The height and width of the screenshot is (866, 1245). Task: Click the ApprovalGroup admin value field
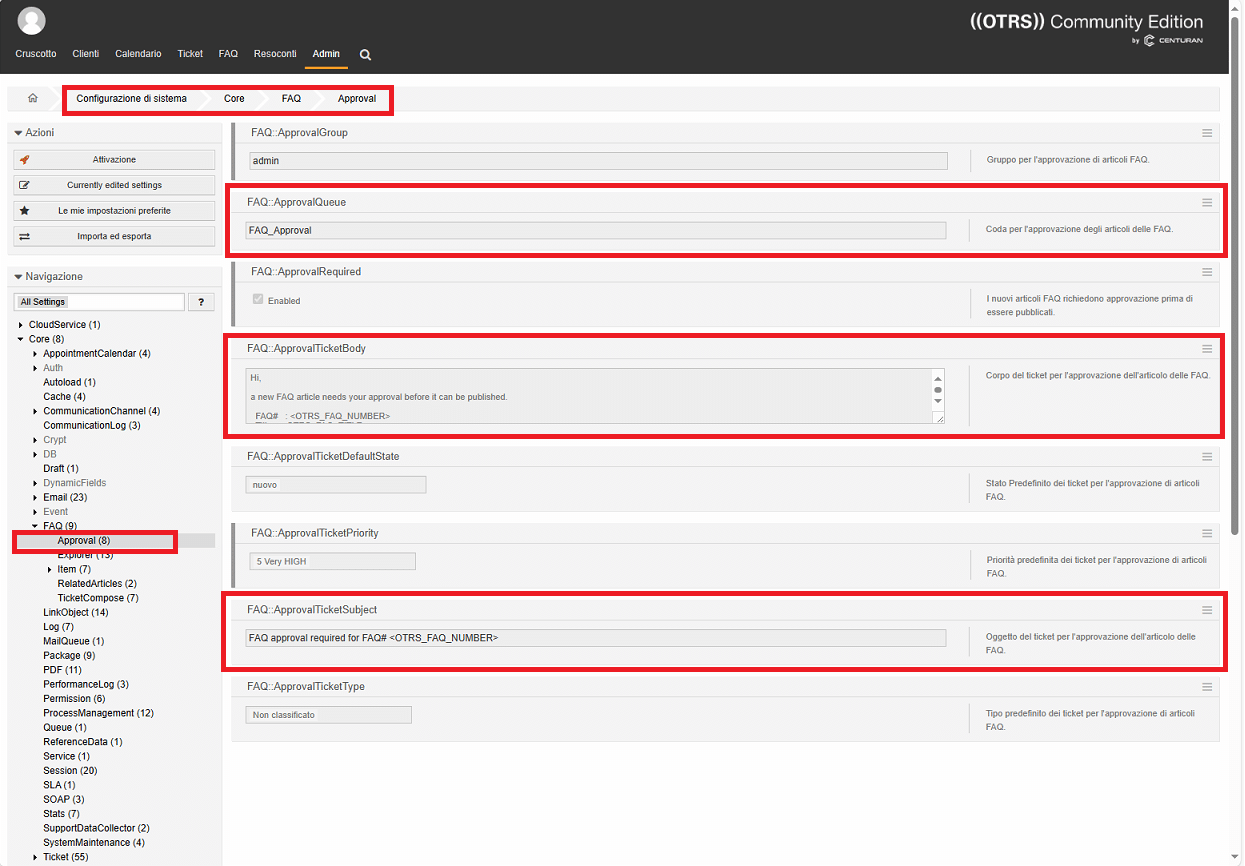coord(598,161)
